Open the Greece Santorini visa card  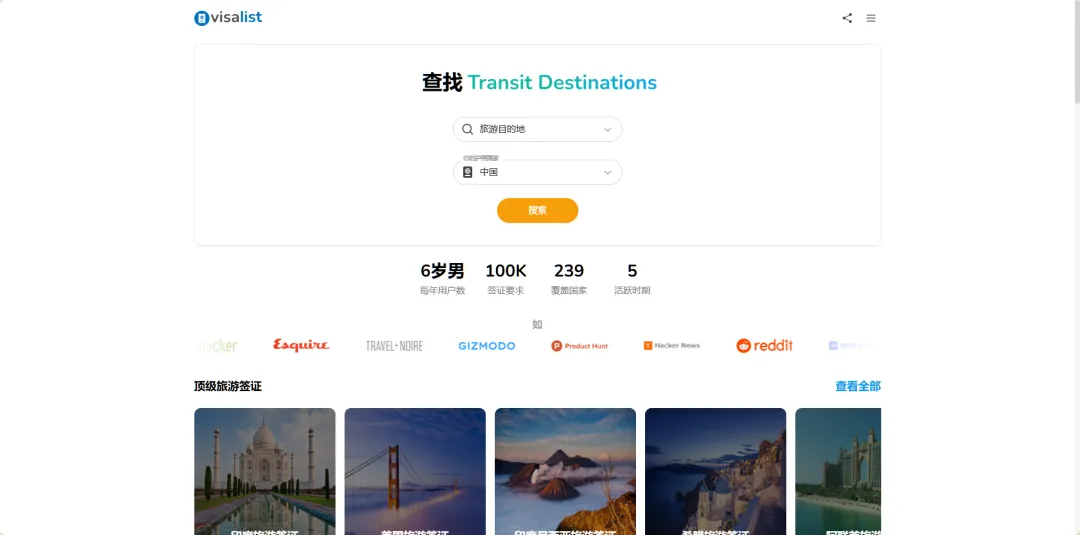coord(715,472)
